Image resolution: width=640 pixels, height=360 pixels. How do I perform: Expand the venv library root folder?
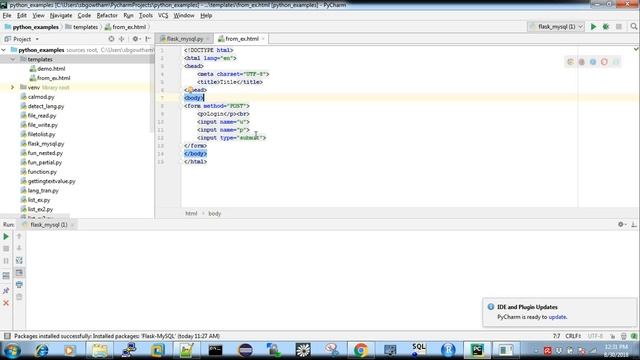13,87
